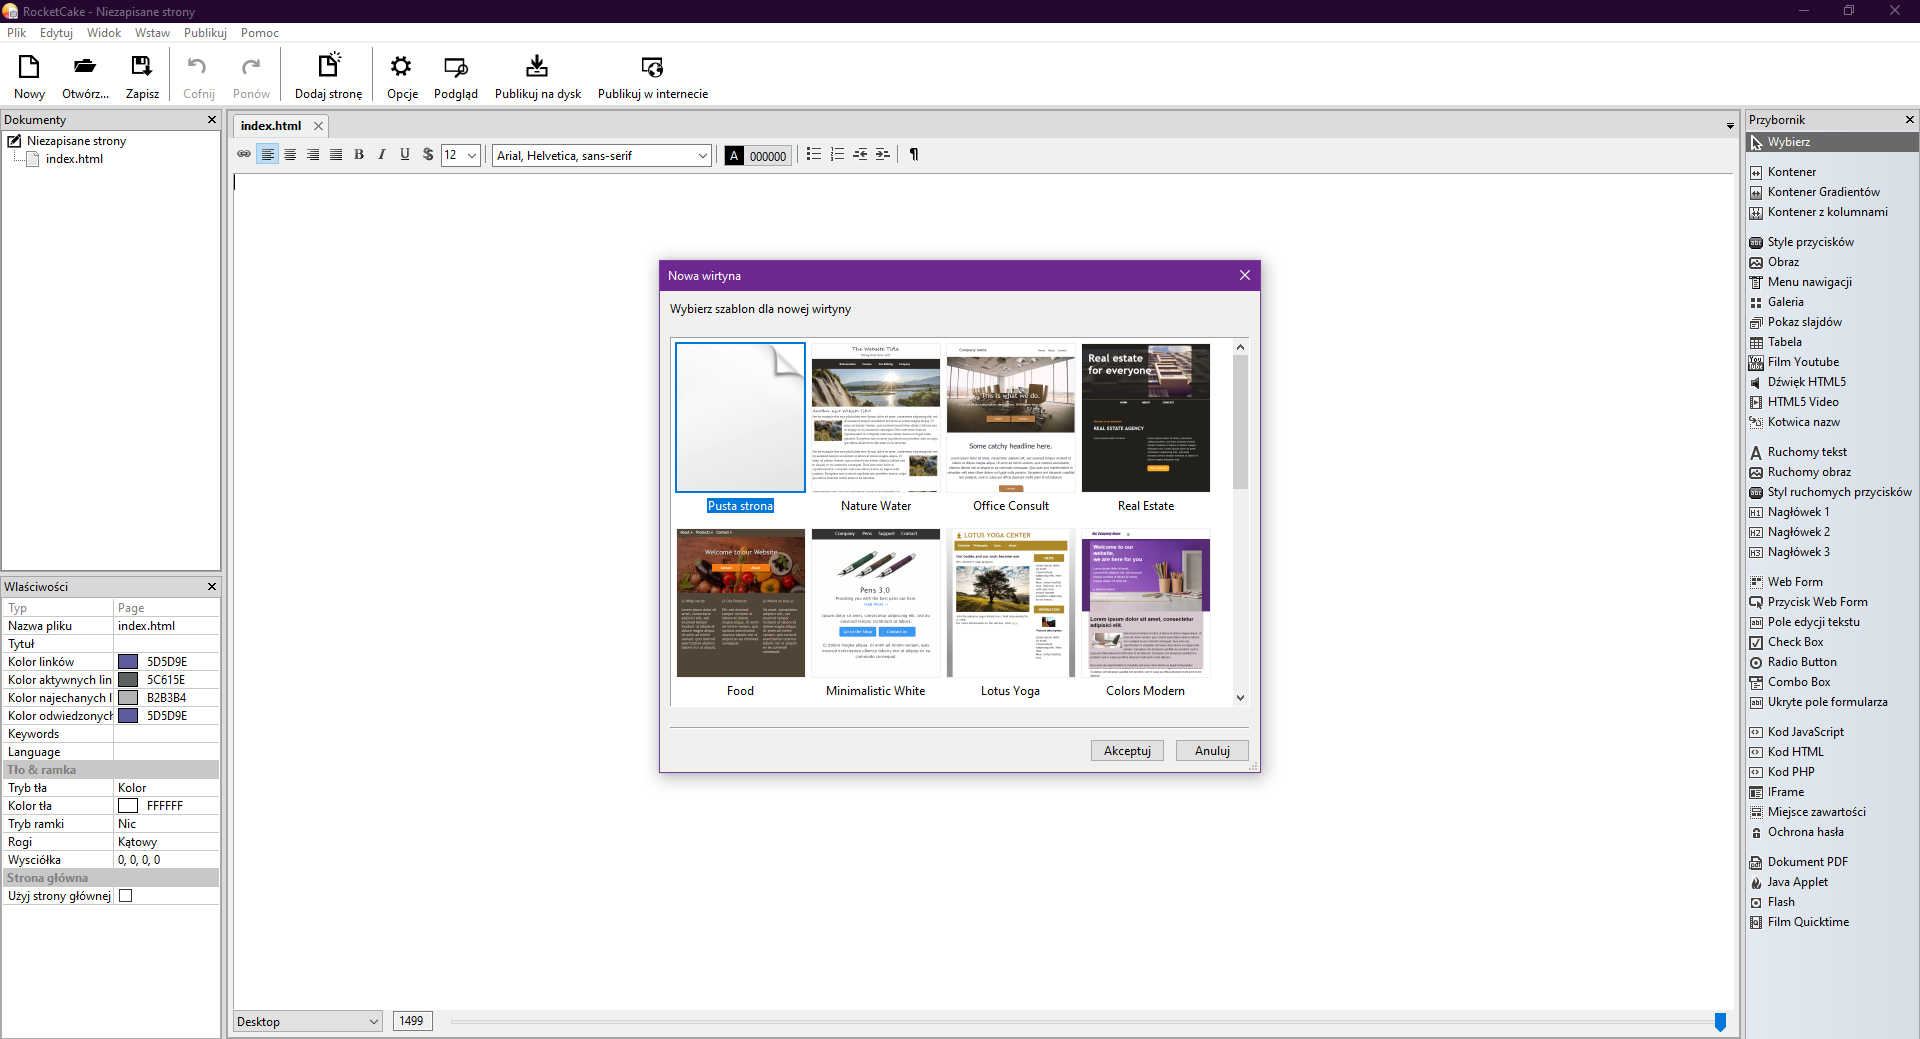Open the Widok menu

pyautogui.click(x=104, y=33)
